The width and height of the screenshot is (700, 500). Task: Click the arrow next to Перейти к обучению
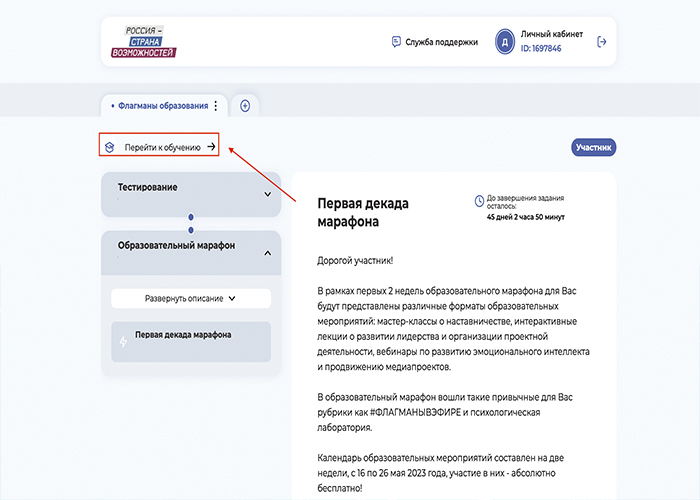pyautogui.click(x=211, y=146)
